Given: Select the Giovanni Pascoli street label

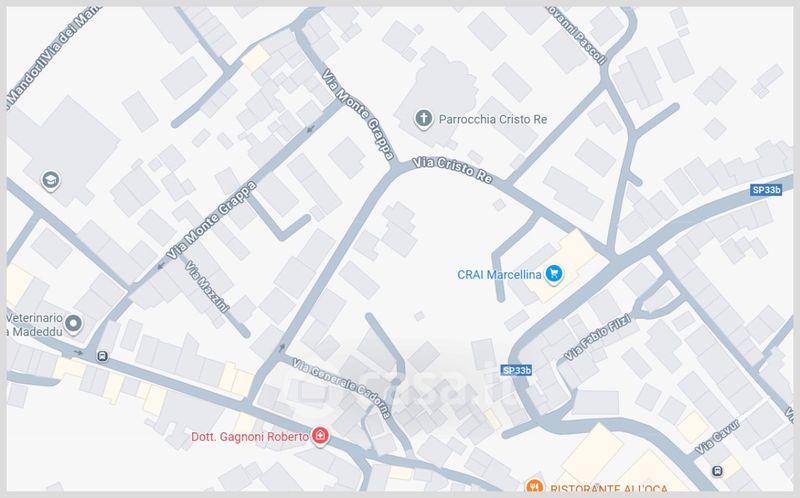Looking at the screenshot, I should pyautogui.click(x=577, y=35).
